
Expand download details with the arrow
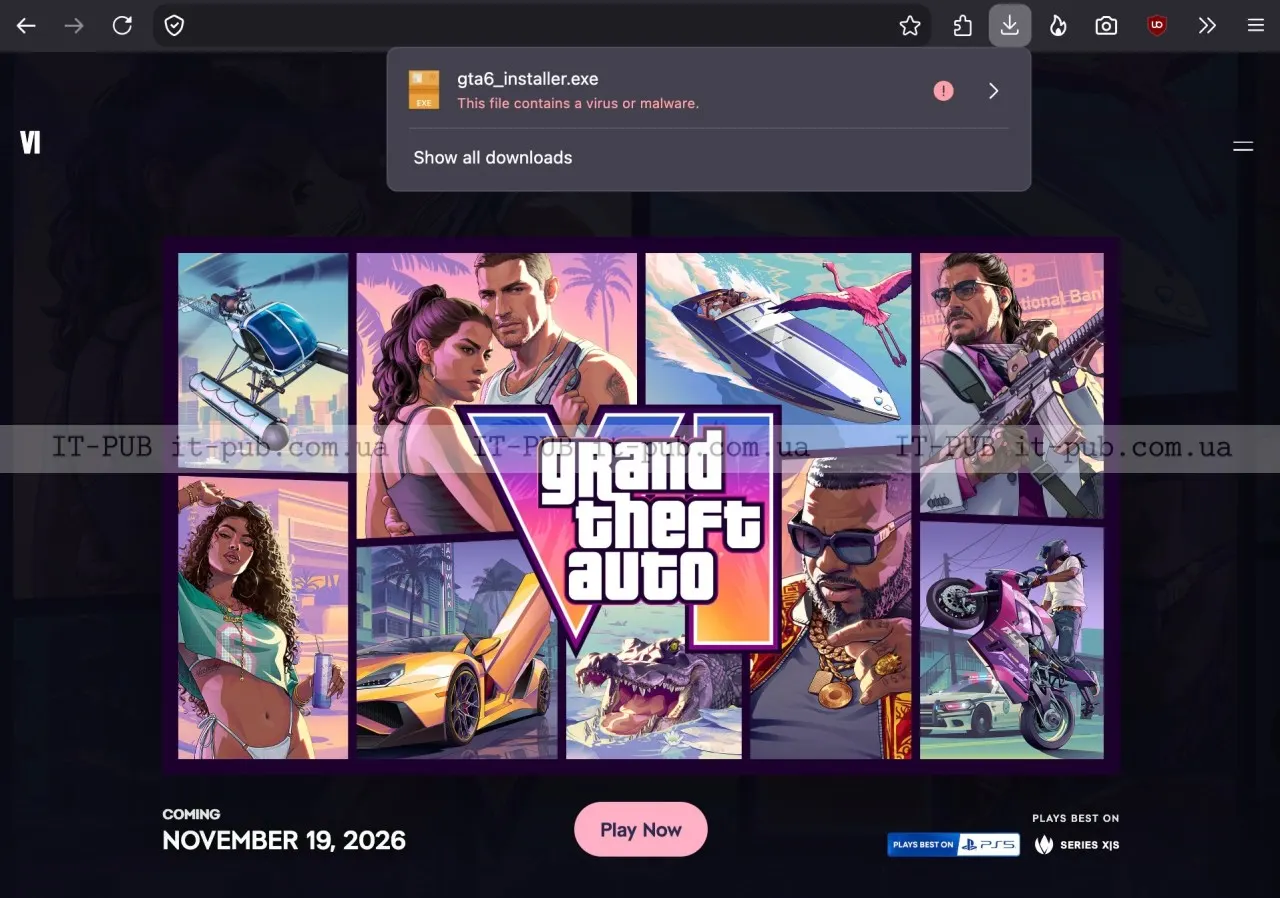tap(993, 91)
